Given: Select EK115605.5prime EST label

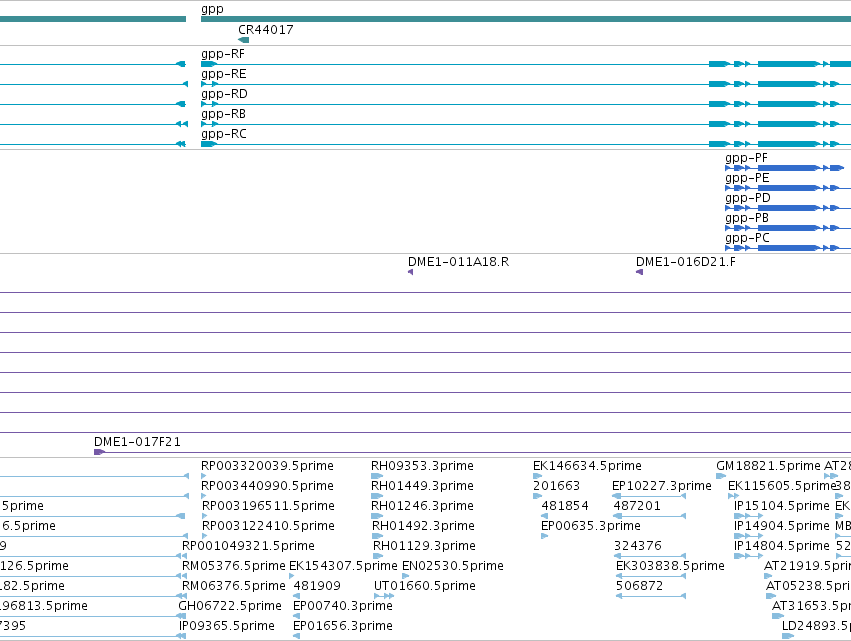Looking at the screenshot, I should (x=782, y=486).
